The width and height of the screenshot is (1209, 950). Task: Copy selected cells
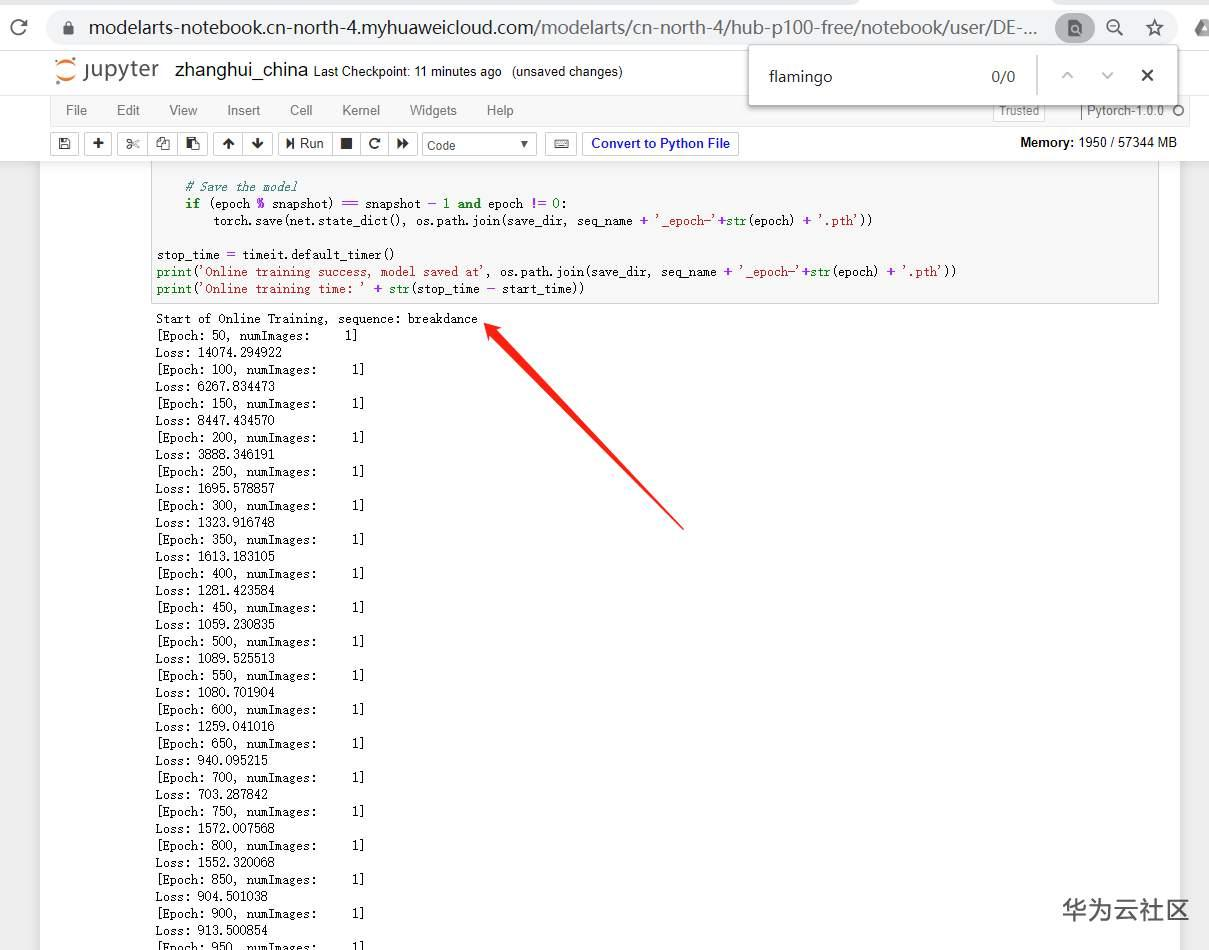coord(162,144)
